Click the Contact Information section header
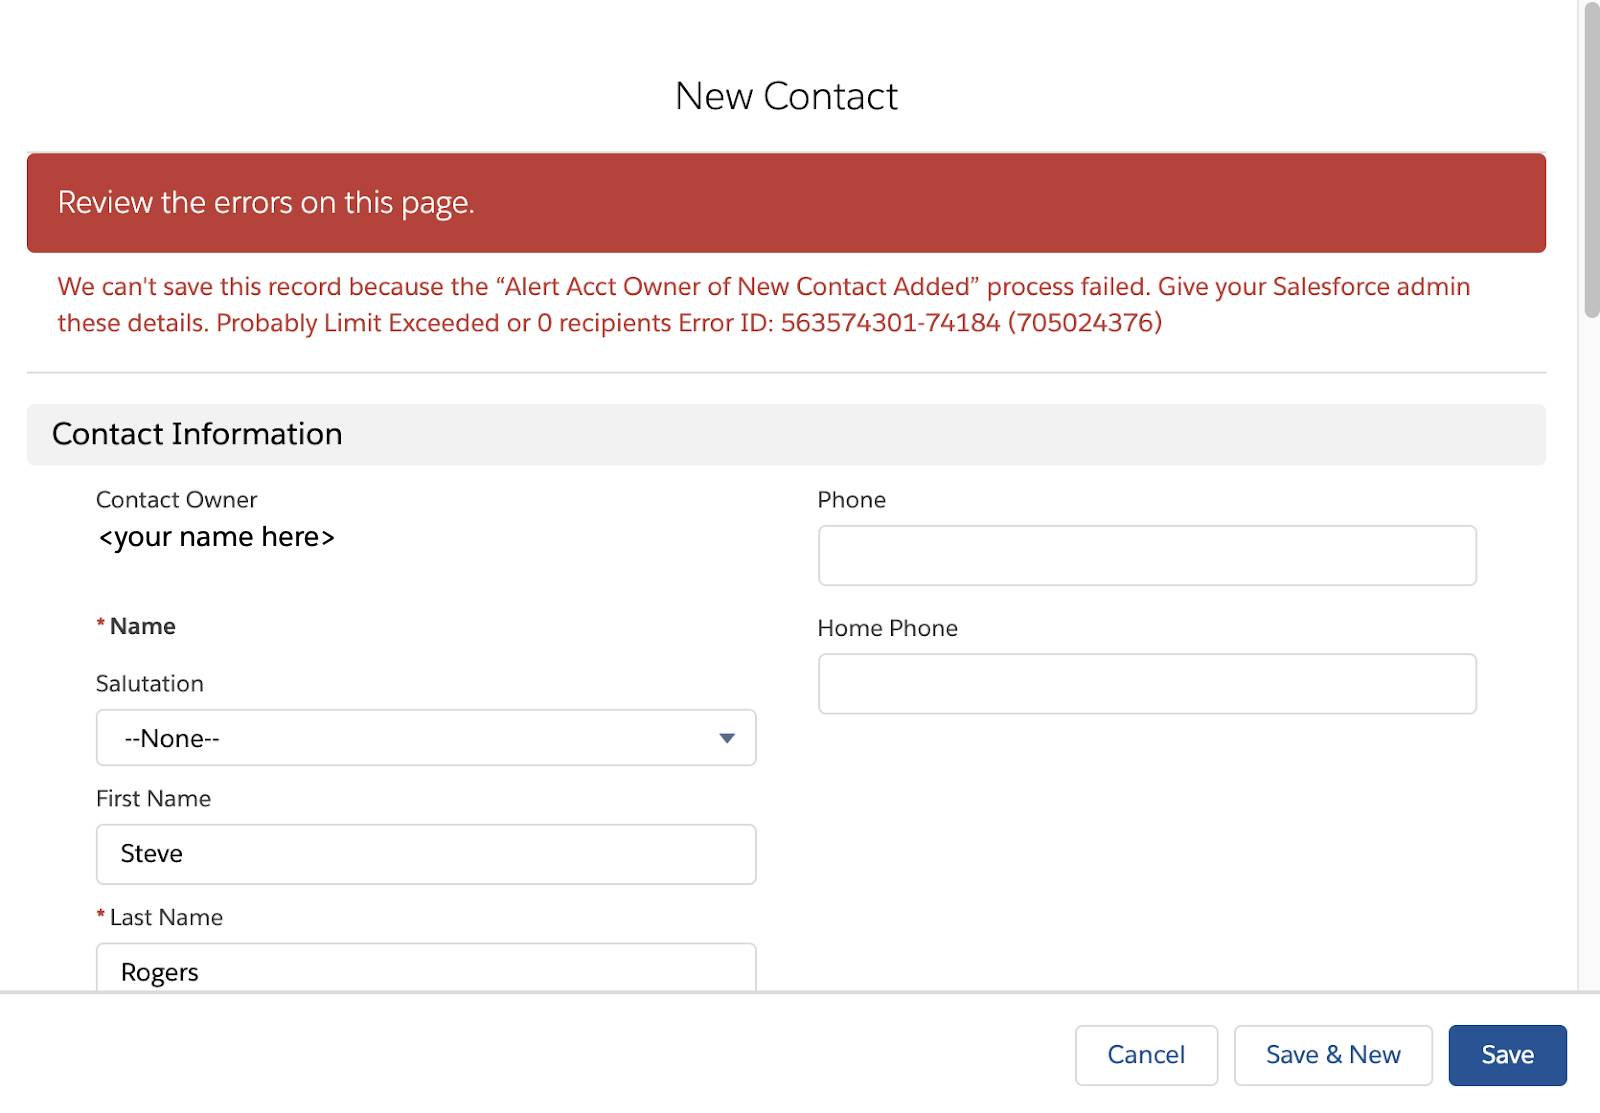 tap(786, 434)
